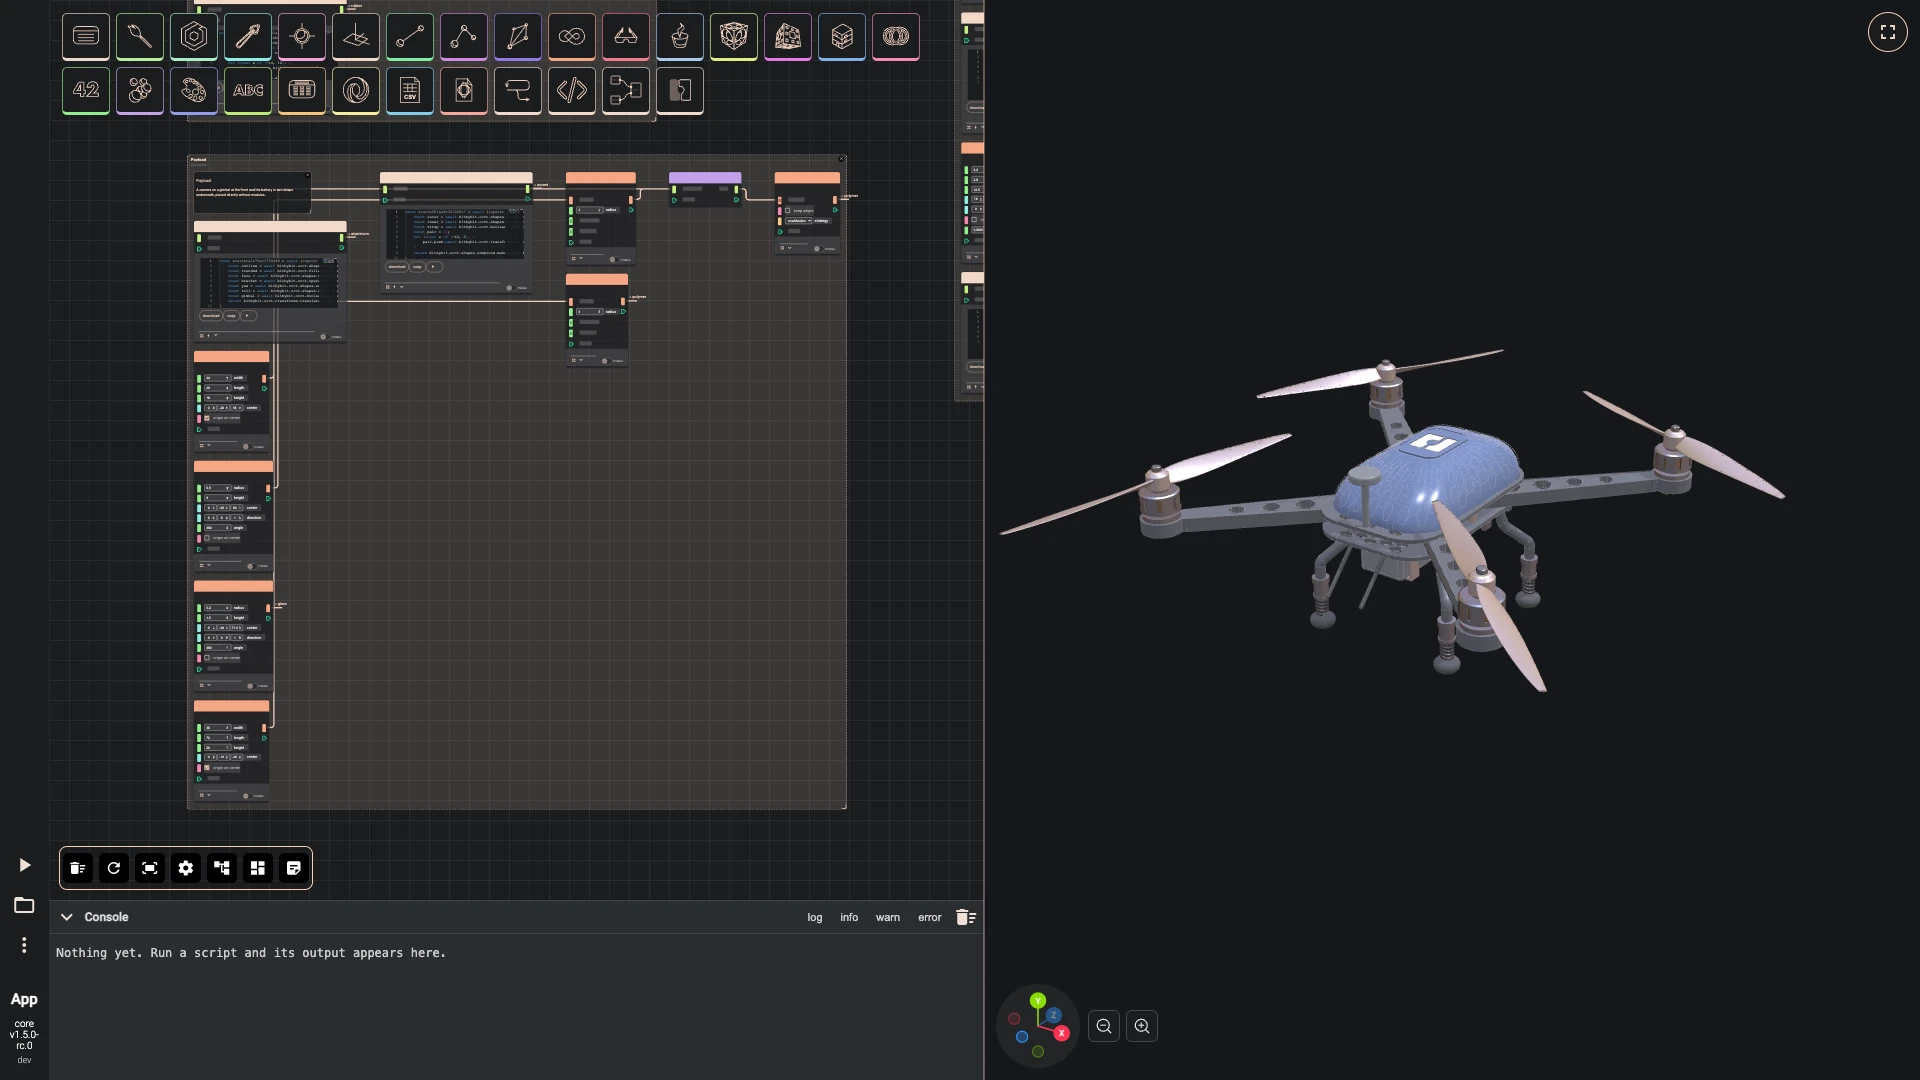Toggle 'keep edges' checkbox in rightmost node

pos(788,211)
